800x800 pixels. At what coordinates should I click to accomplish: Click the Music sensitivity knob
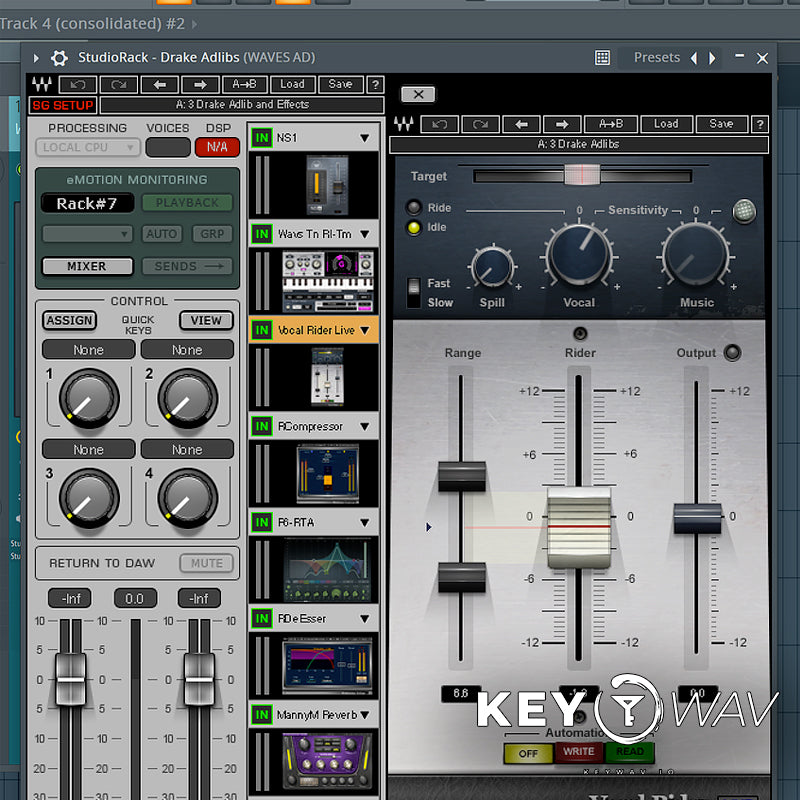click(696, 255)
